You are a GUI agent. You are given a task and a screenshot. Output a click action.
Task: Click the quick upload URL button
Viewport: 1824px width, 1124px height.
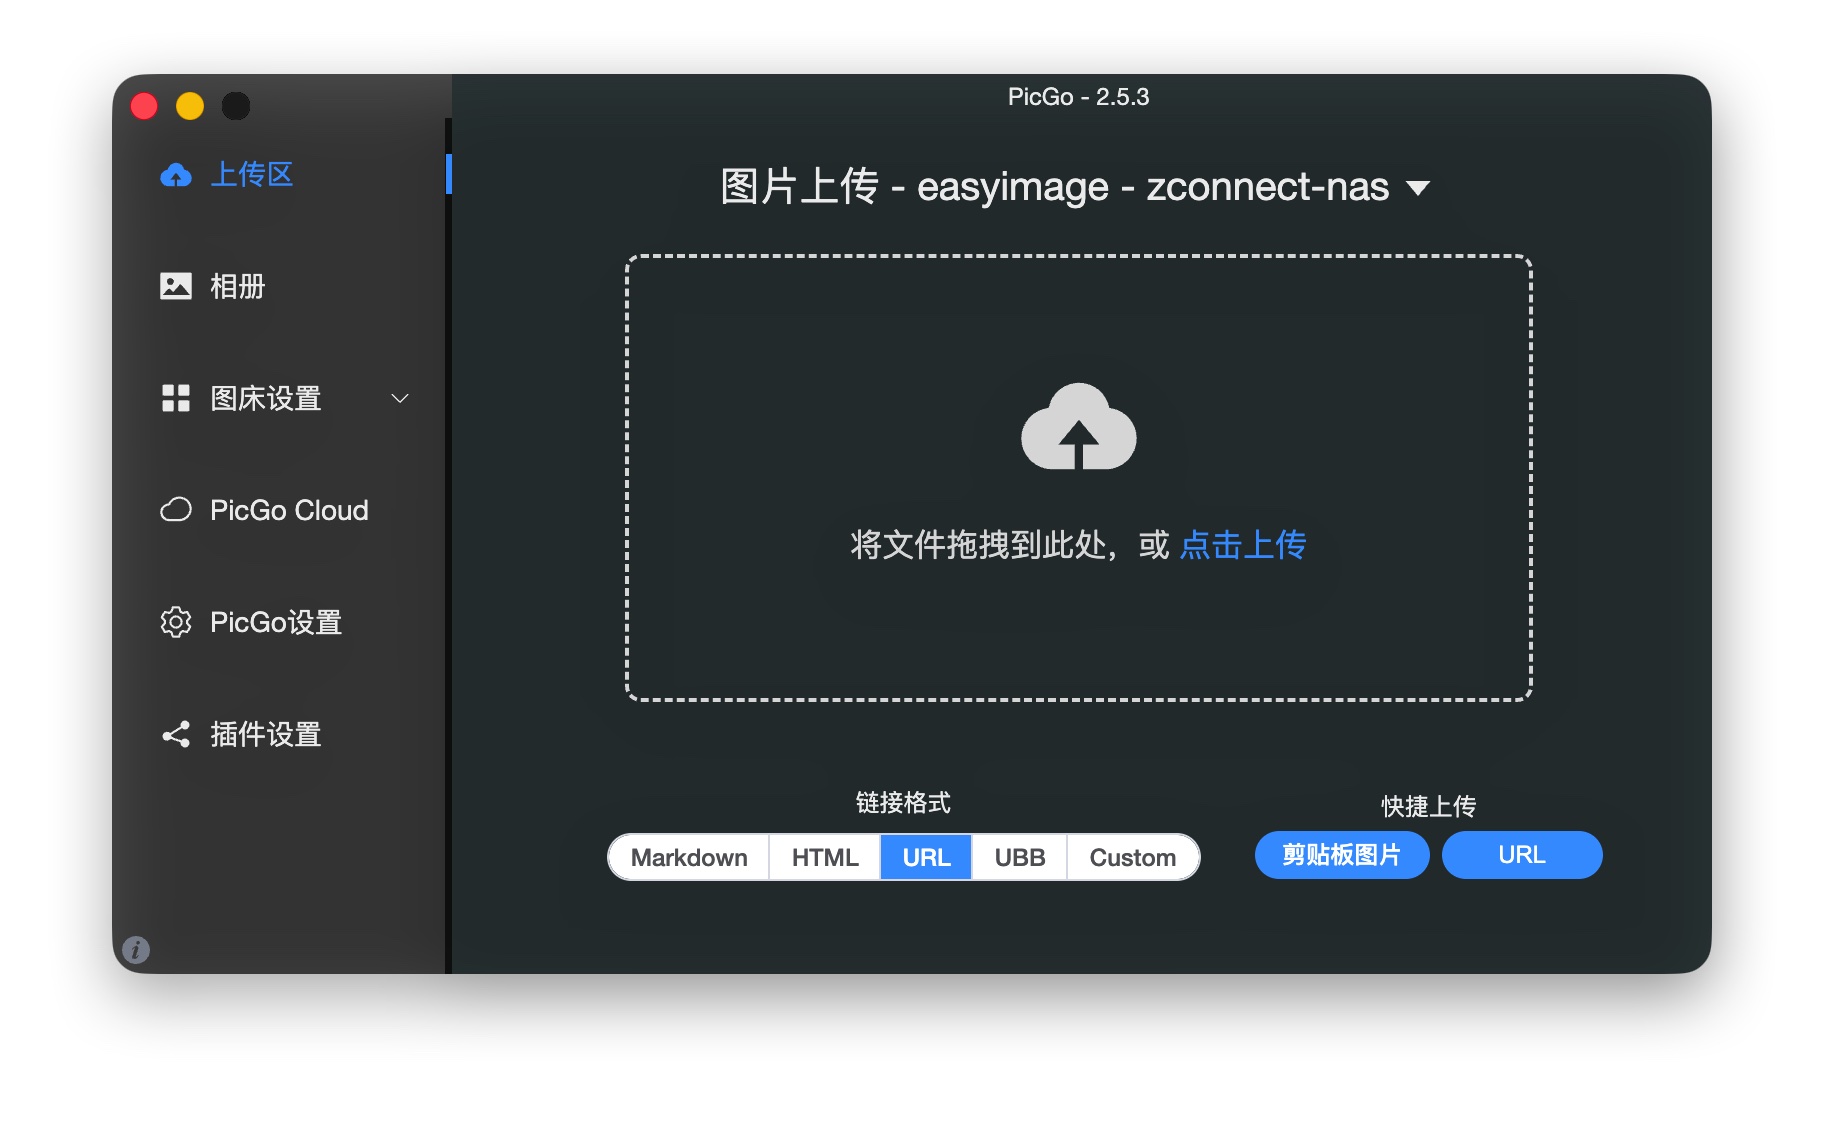point(1522,855)
